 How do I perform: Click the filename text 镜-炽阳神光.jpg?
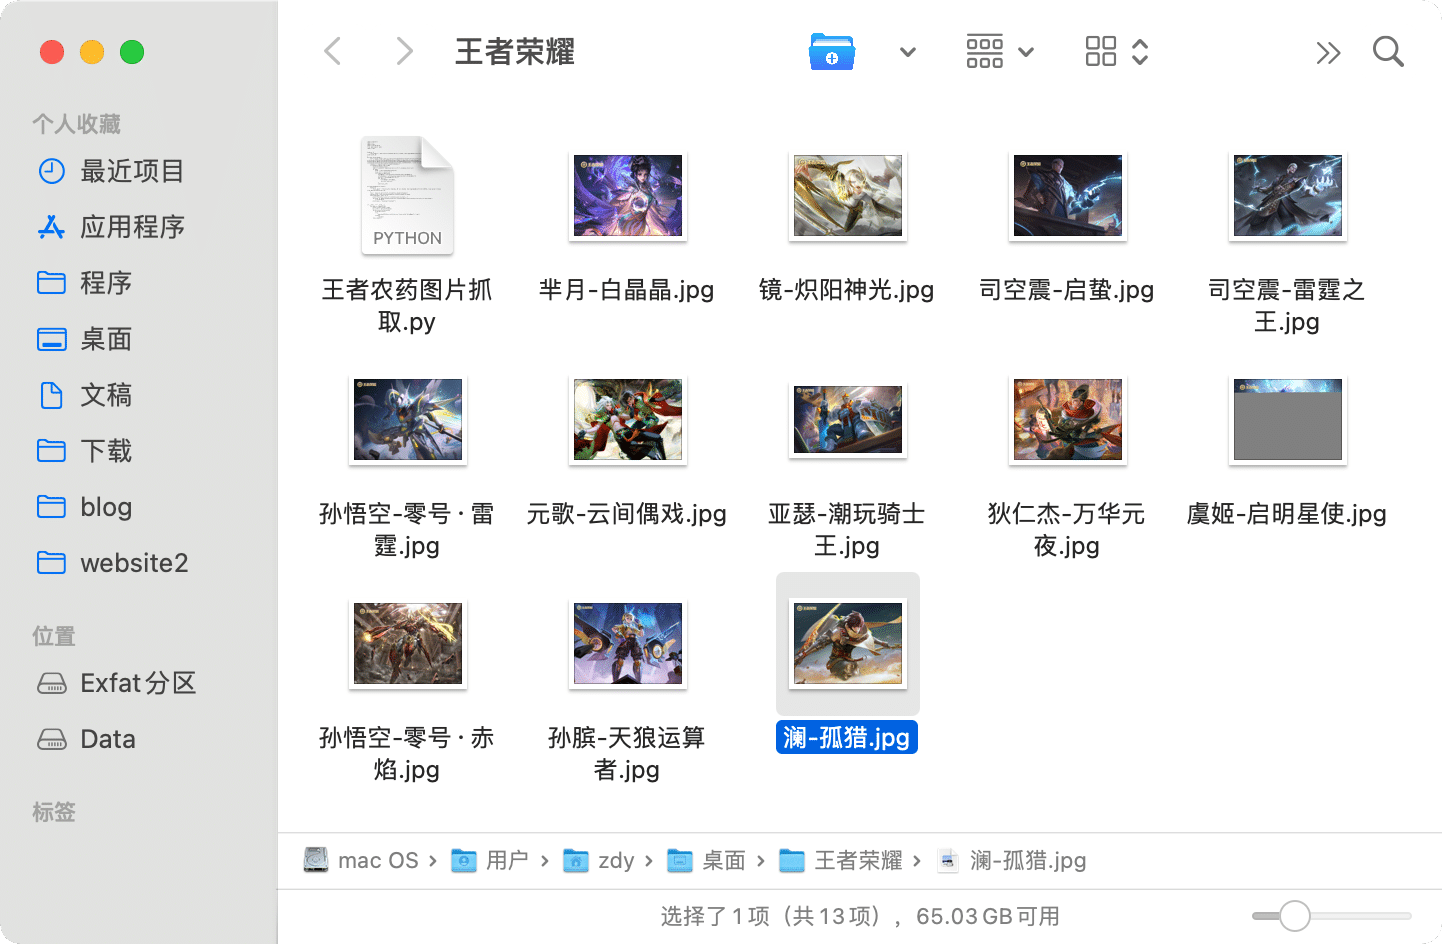pos(847,290)
